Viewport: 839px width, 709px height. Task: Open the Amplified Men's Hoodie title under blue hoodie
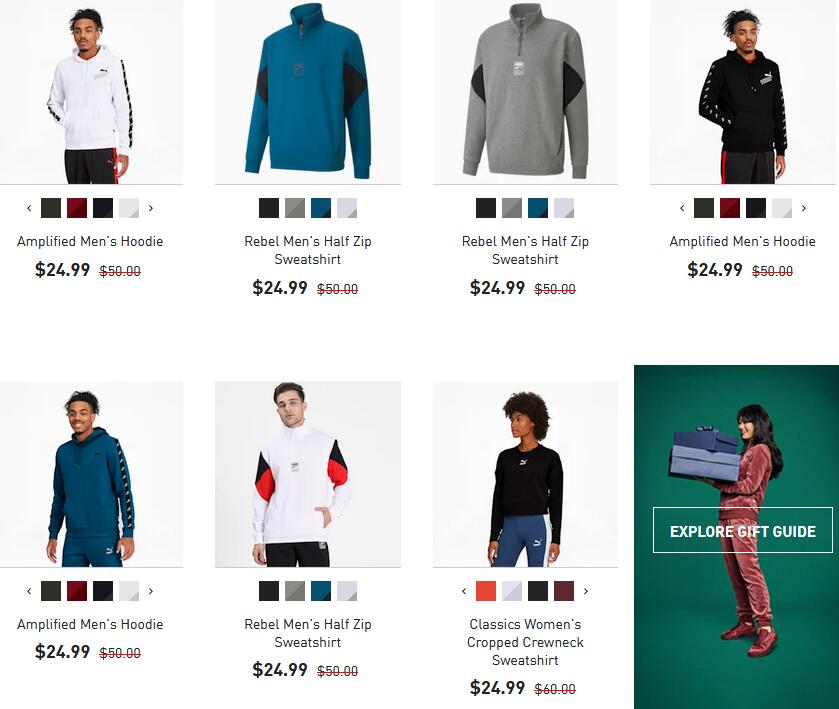coord(90,624)
